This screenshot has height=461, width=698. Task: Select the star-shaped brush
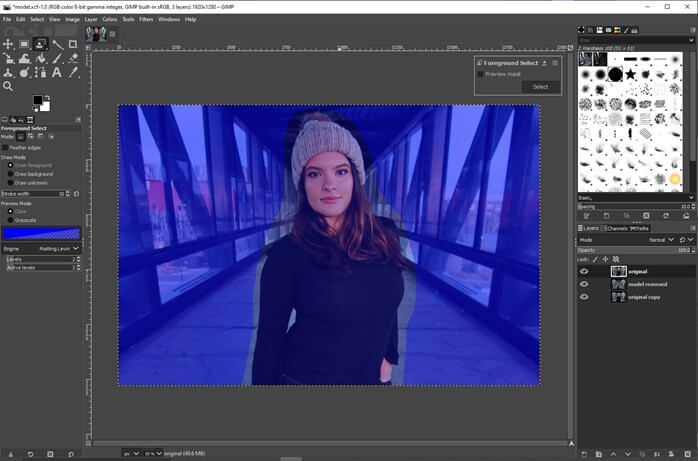pyautogui.click(x=630, y=74)
